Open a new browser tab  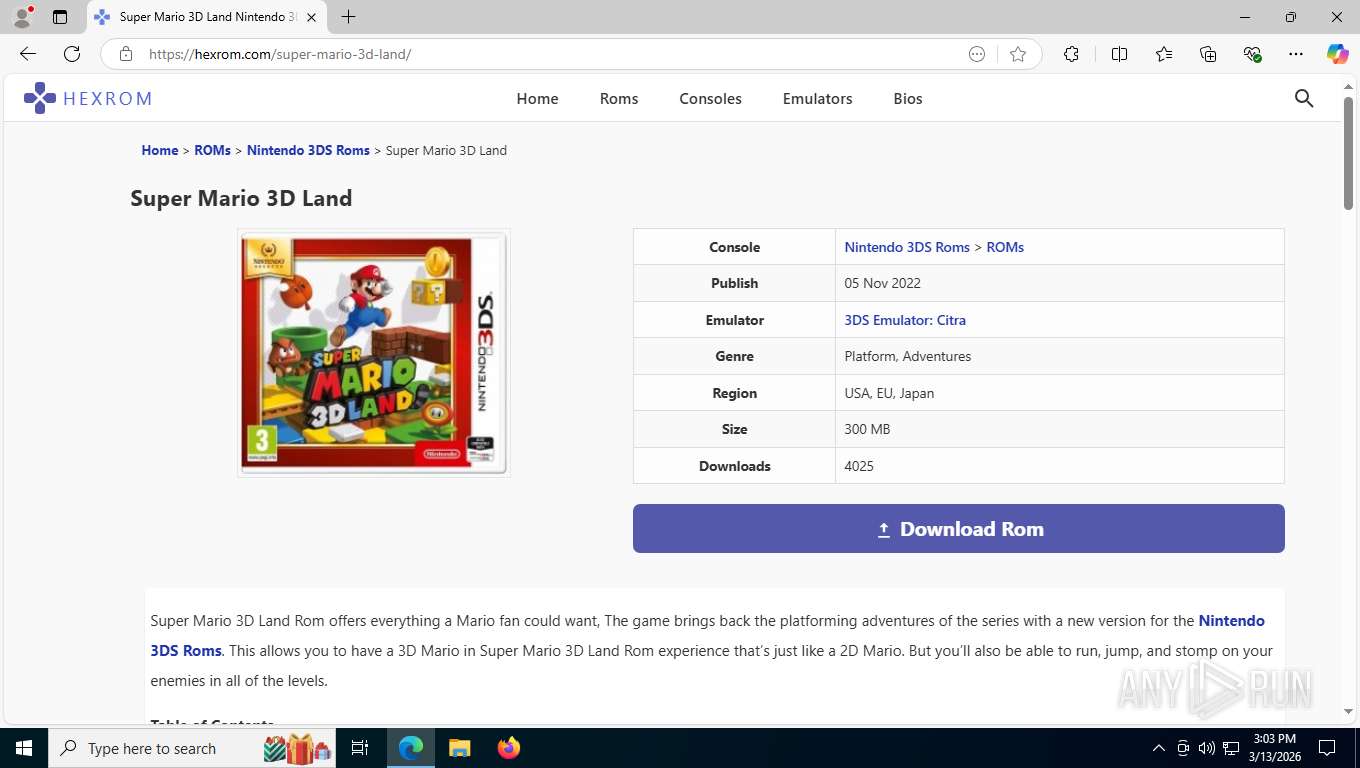click(x=348, y=17)
